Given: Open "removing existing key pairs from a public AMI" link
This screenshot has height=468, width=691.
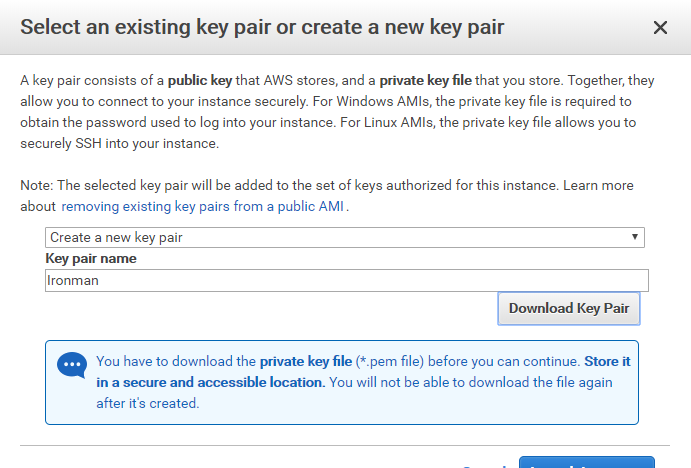Looking at the screenshot, I should [203, 207].
